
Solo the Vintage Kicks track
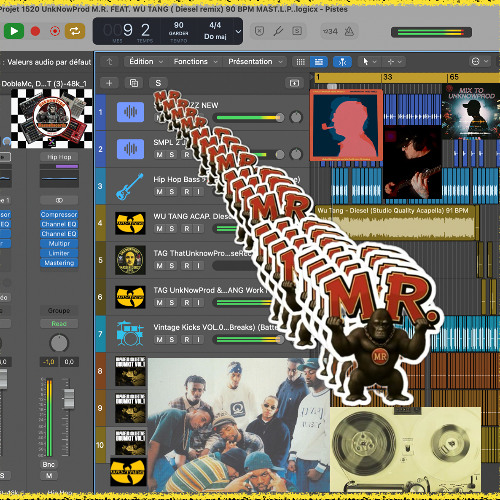(172, 340)
